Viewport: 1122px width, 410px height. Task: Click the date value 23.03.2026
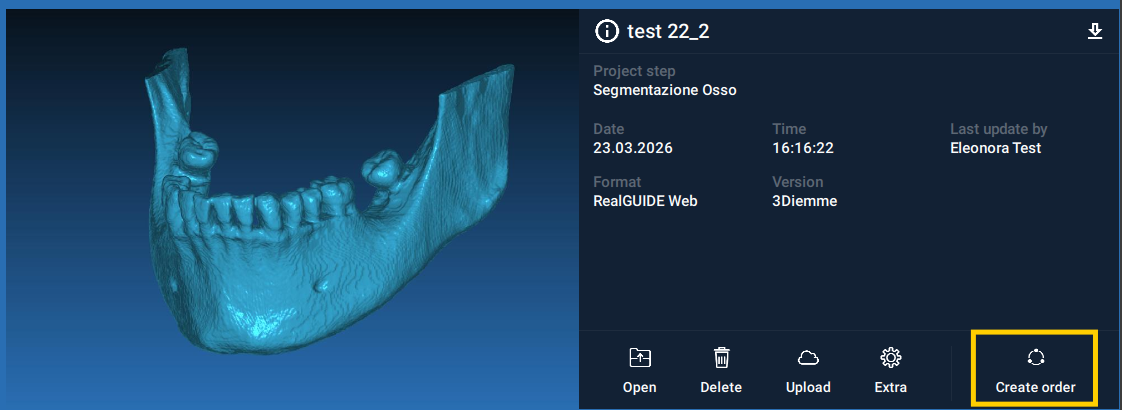[633, 148]
